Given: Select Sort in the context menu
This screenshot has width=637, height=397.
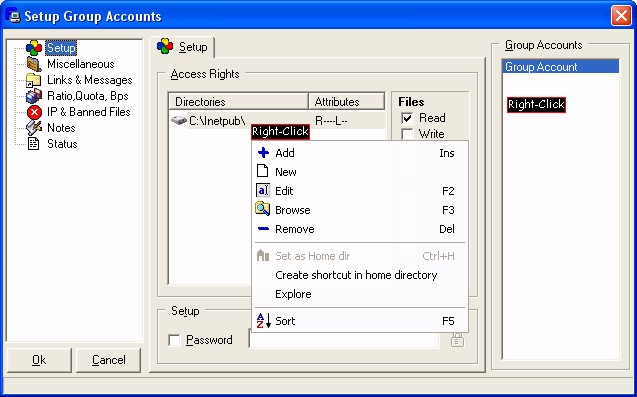Looking at the screenshot, I should (x=360, y=321).
